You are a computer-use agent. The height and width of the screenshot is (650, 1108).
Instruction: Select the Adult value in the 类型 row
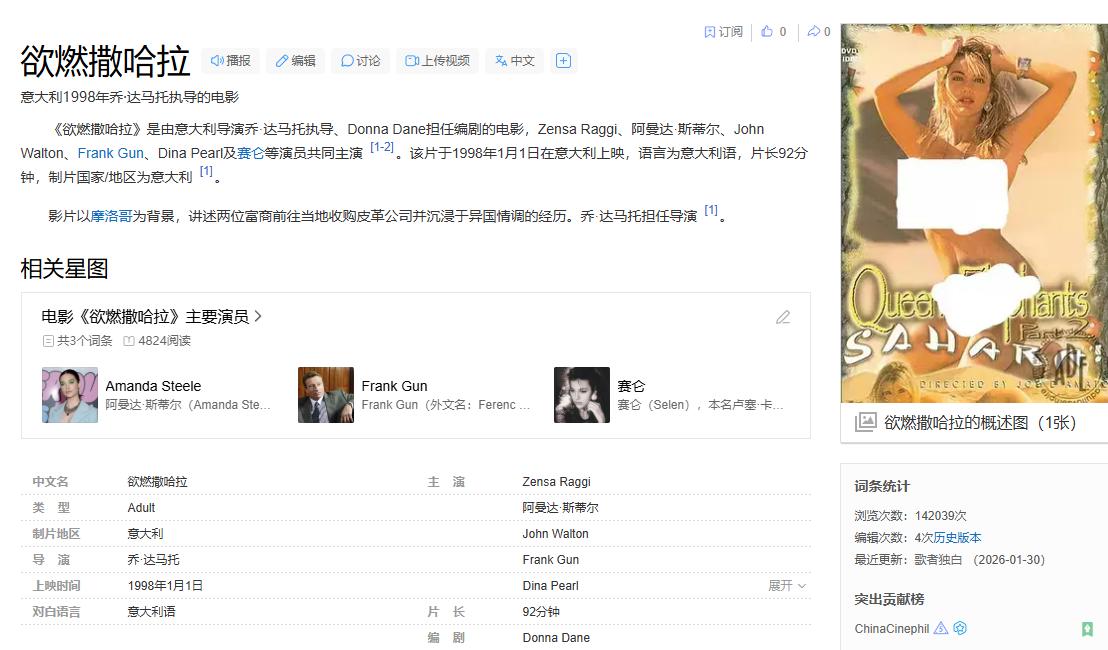[141, 508]
